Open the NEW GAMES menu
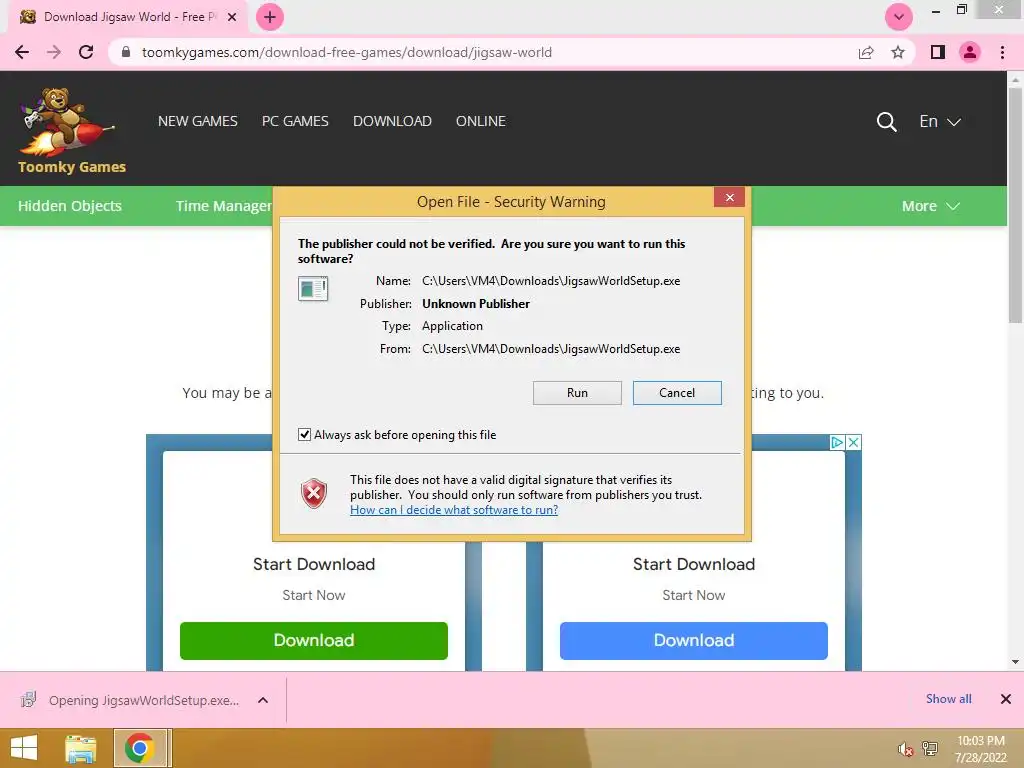This screenshot has width=1024, height=768. (198, 121)
